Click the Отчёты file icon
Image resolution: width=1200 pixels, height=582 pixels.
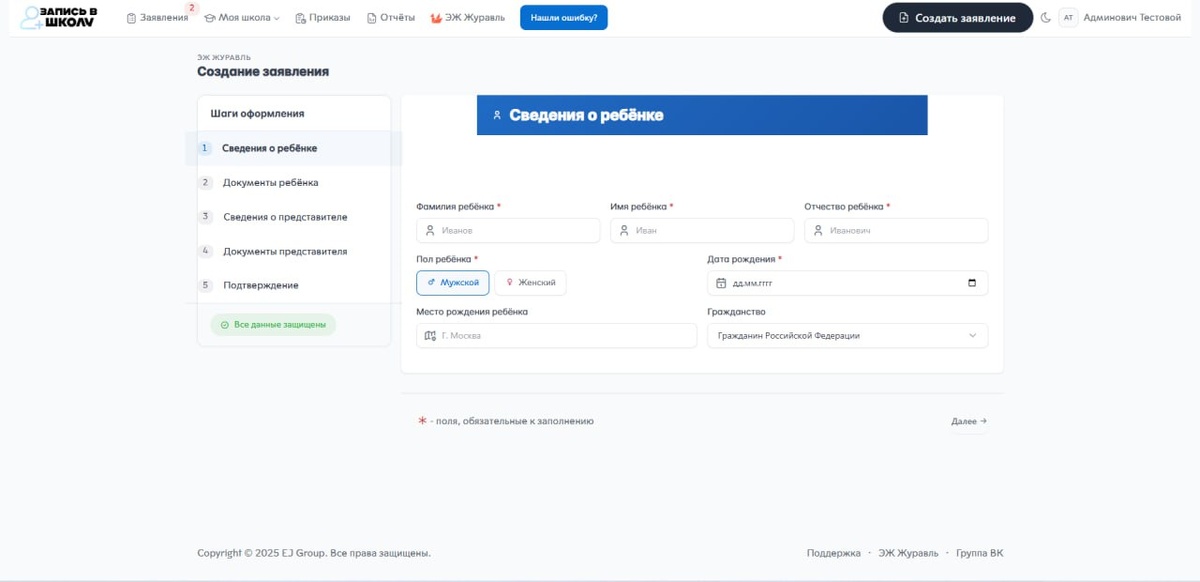(x=372, y=18)
